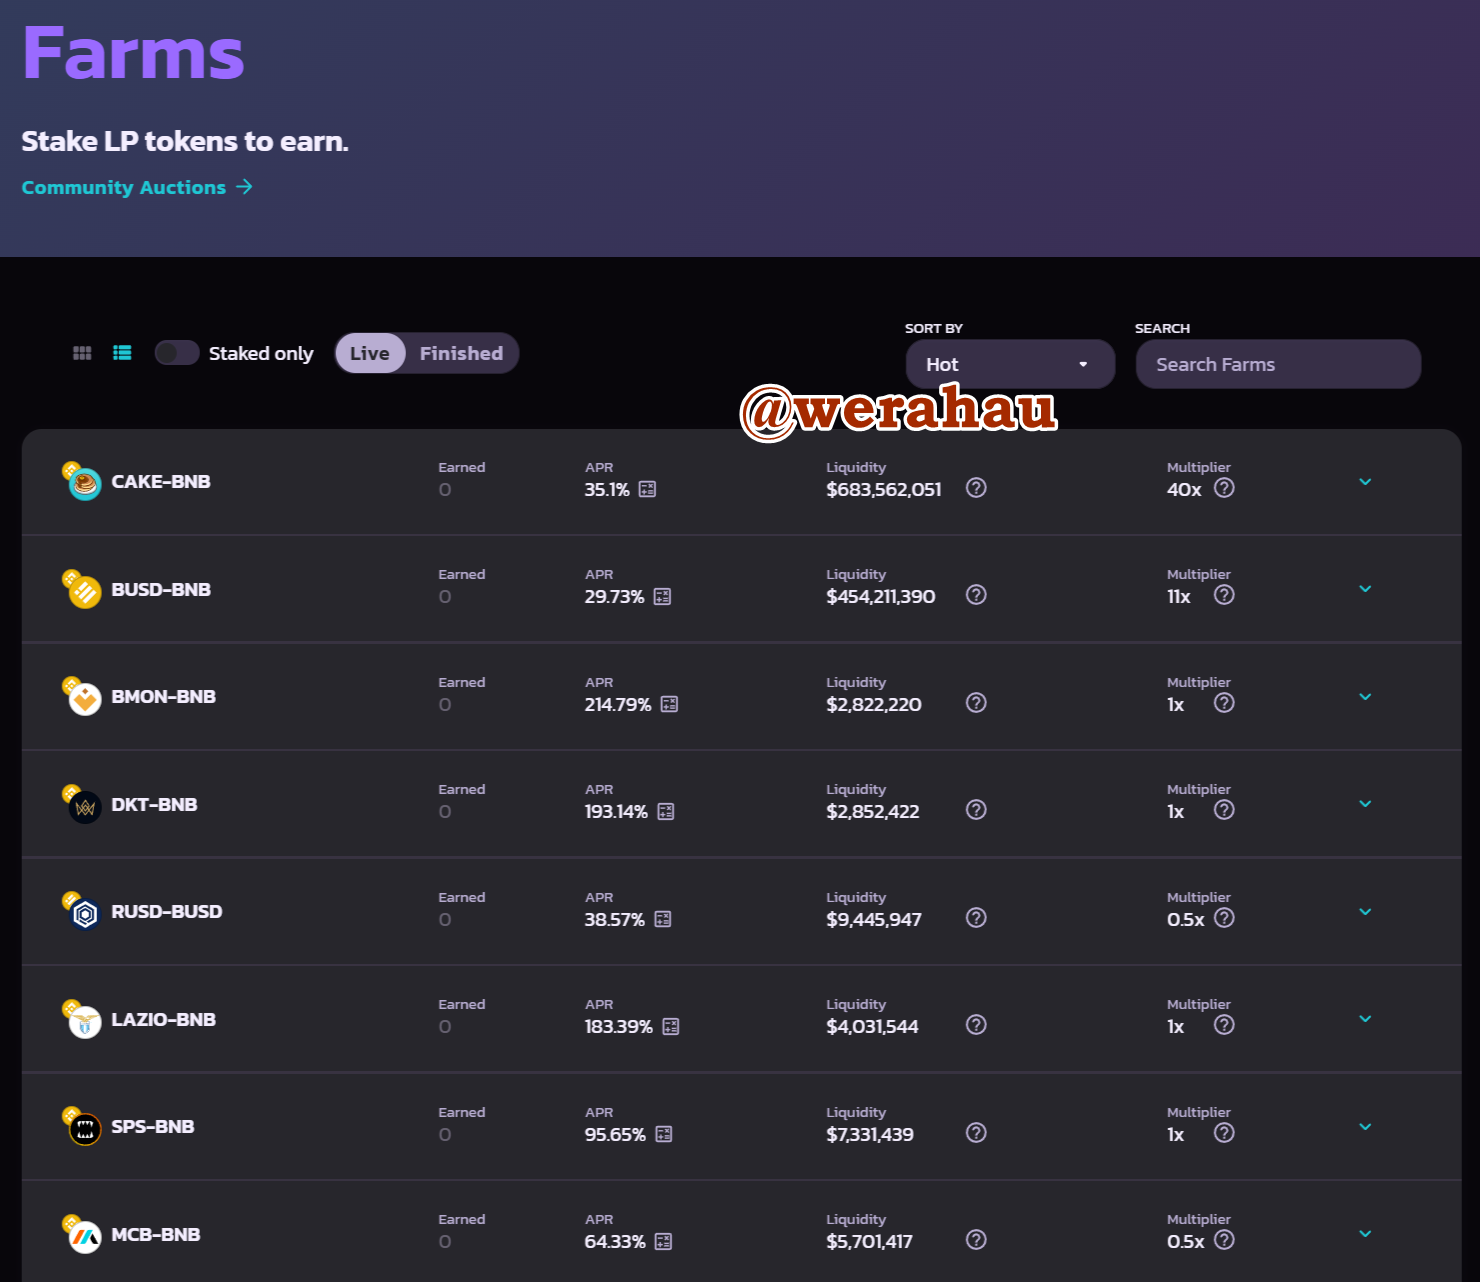
Task: Expand the BUSD-BNB farm row details
Action: (1365, 589)
